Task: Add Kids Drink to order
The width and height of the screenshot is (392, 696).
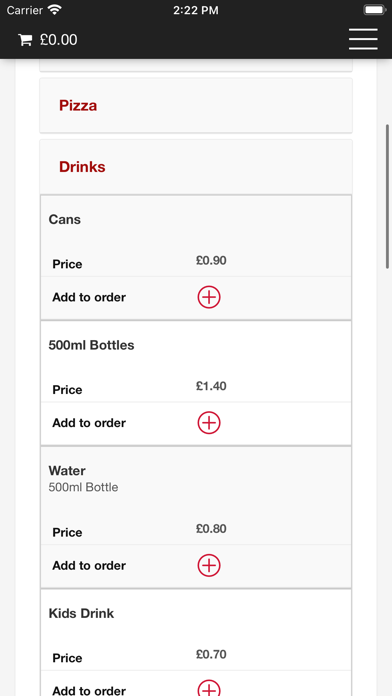Action: 209,688
